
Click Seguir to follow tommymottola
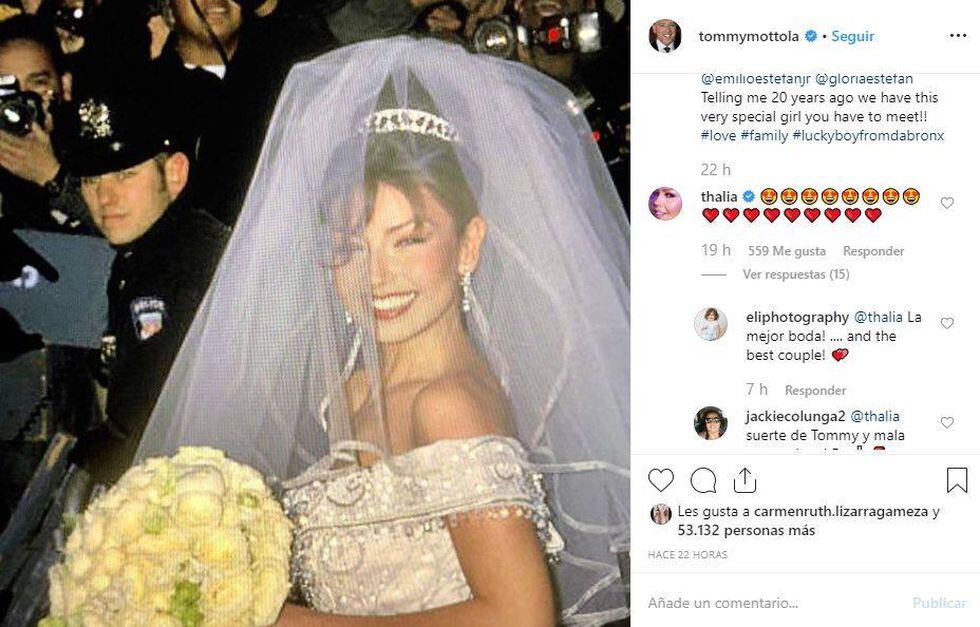pyautogui.click(x=852, y=36)
